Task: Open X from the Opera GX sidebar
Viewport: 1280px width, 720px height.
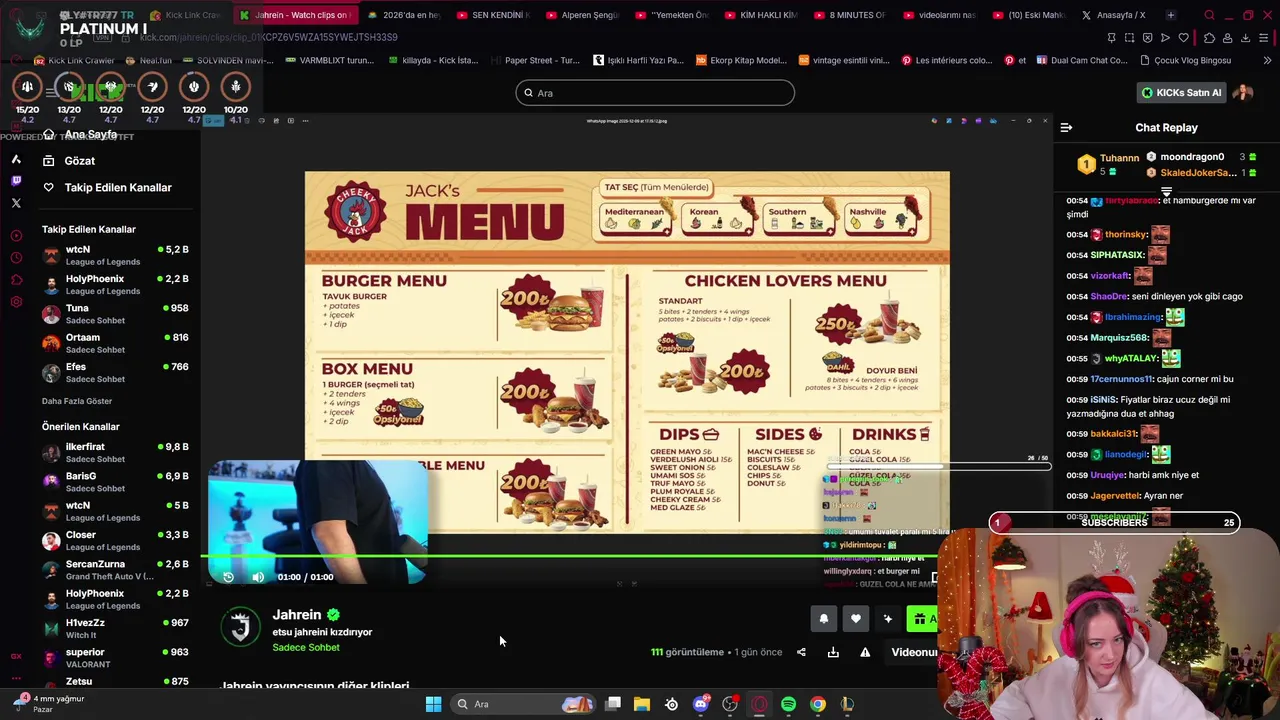Action: [x=16, y=203]
